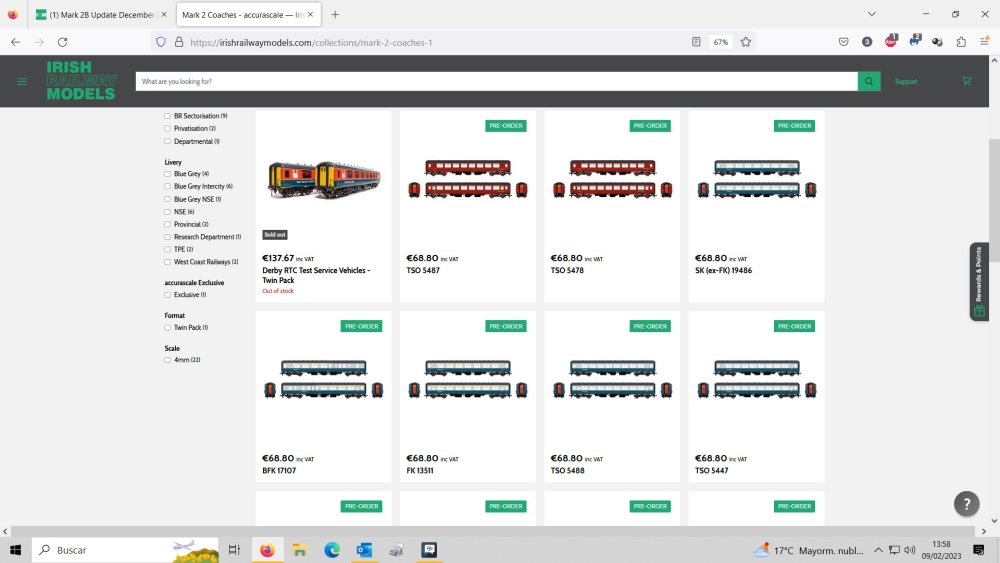The width and height of the screenshot is (1000, 563).
Task: Toggle reader view in address bar
Action: [x=696, y=42]
